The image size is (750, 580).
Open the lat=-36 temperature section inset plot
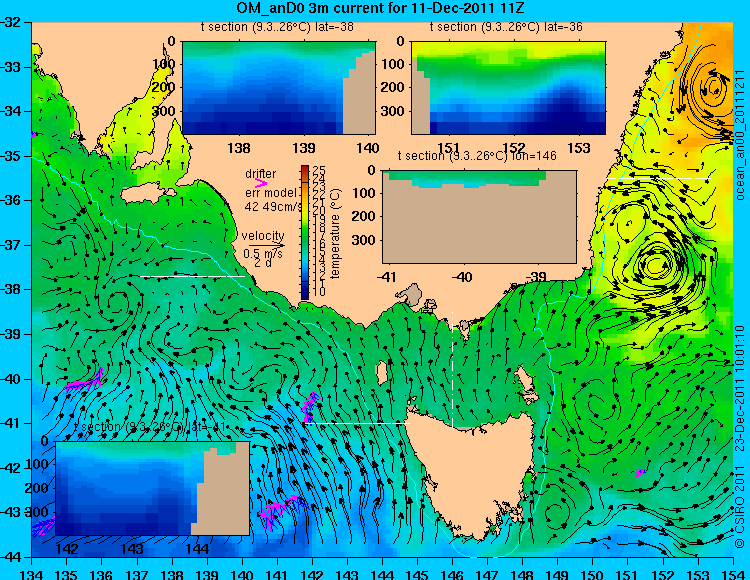click(x=508, y=88)
